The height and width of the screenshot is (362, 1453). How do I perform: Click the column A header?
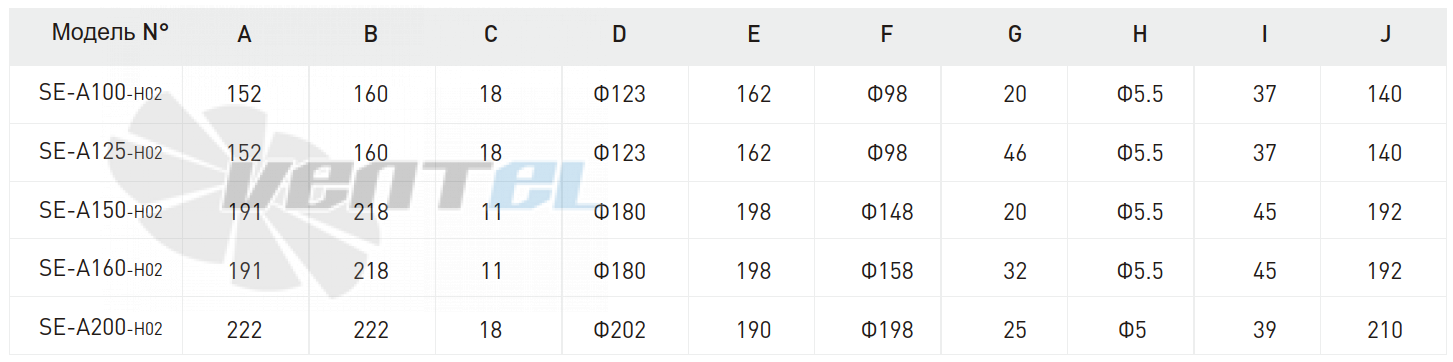[x=244, y=34]
